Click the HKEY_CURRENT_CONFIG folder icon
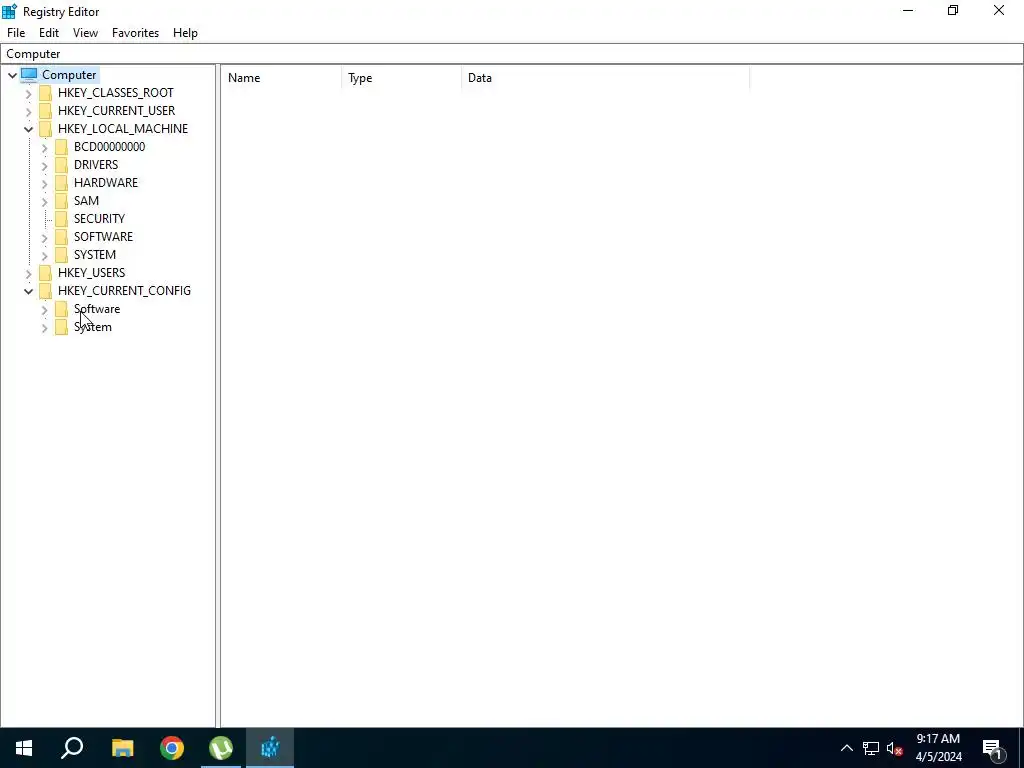This screenshot has height=768, width=1024. coord(46,291)
